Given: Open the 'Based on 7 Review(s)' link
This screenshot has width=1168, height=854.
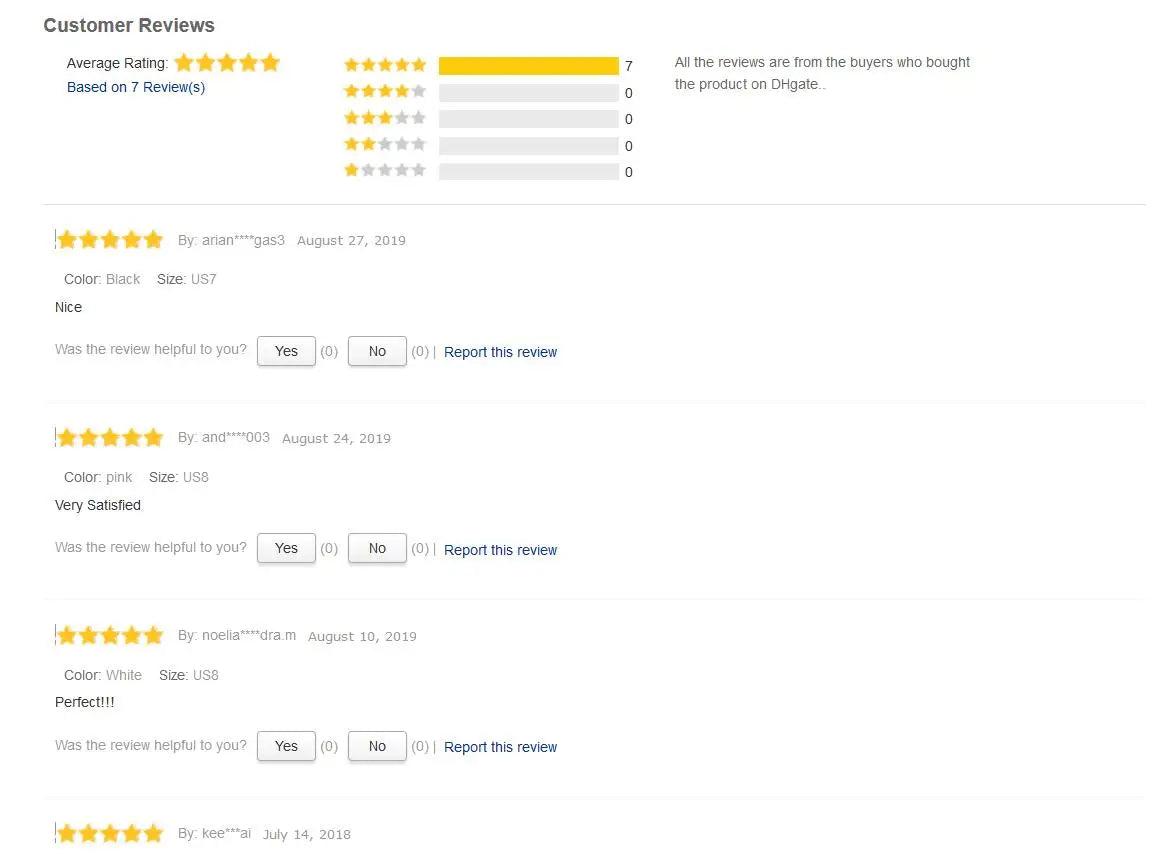Looking at the screenshot, I should [x=136, y=87].
